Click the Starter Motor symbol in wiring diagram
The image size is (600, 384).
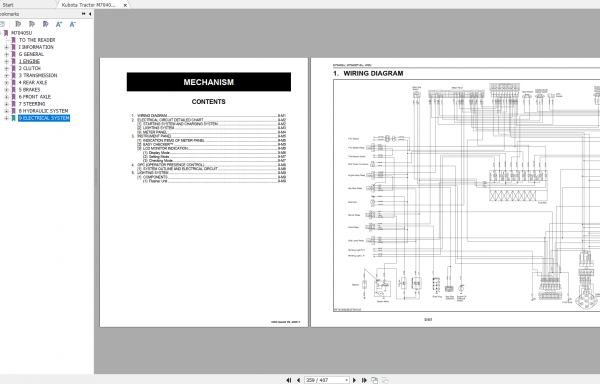(382, 288)
